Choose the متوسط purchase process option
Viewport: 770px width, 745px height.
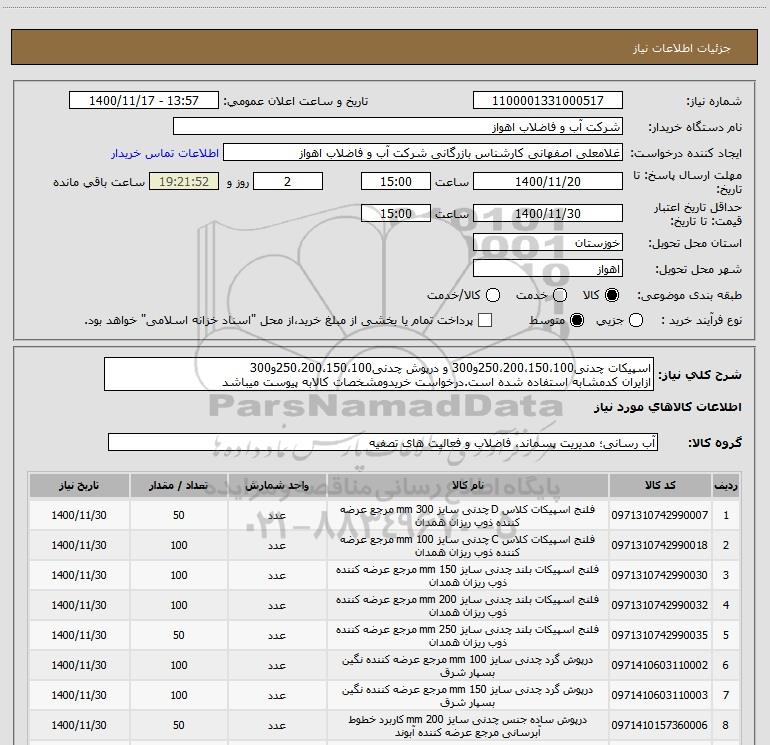pos(577,320)
